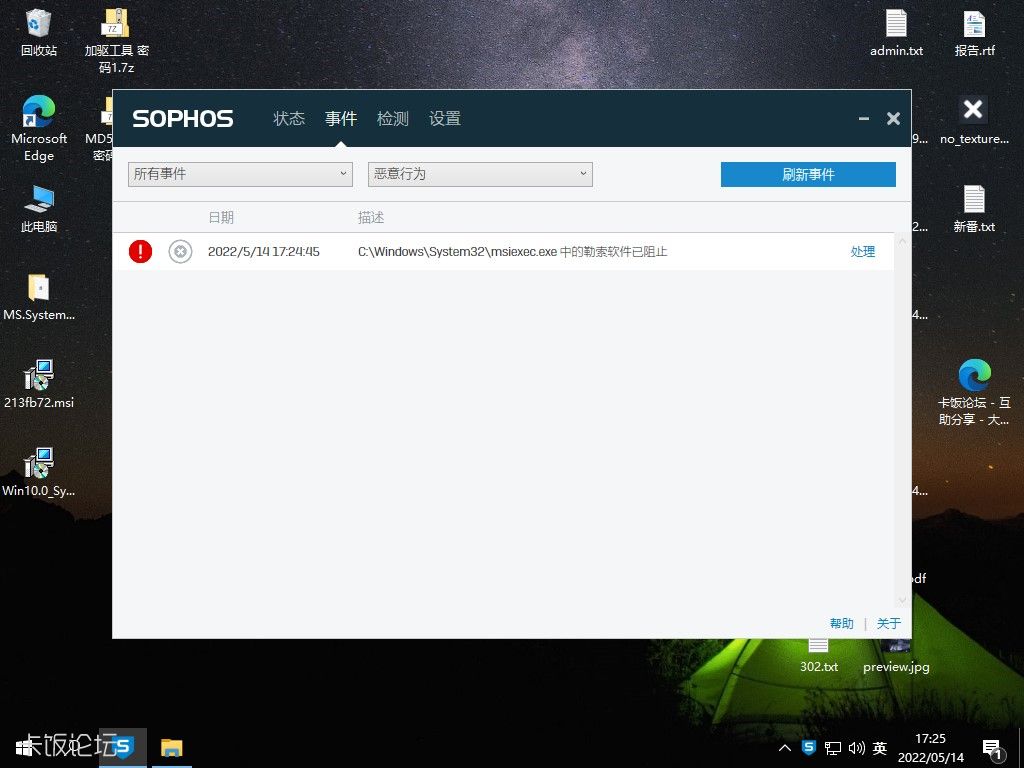Screen dimensions: 1024x768
Task: Click the red alert icon on the event row
Action: (140, 251)
